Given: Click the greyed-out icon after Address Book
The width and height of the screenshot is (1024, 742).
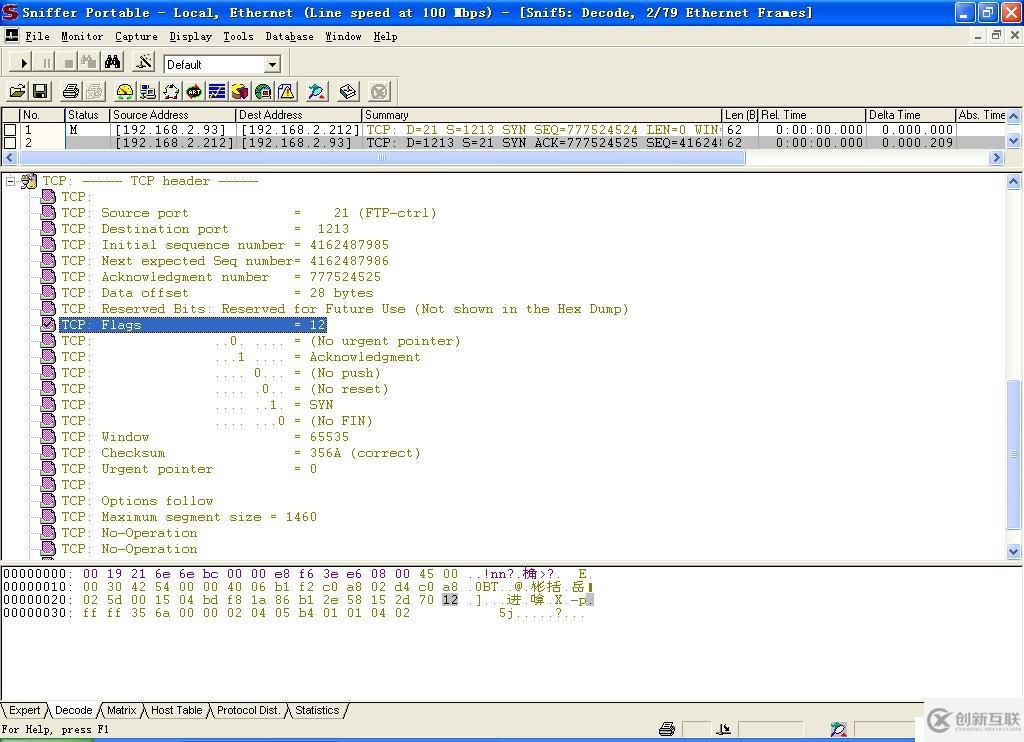Looking at the screenshot, I should (x=379, y=91).
